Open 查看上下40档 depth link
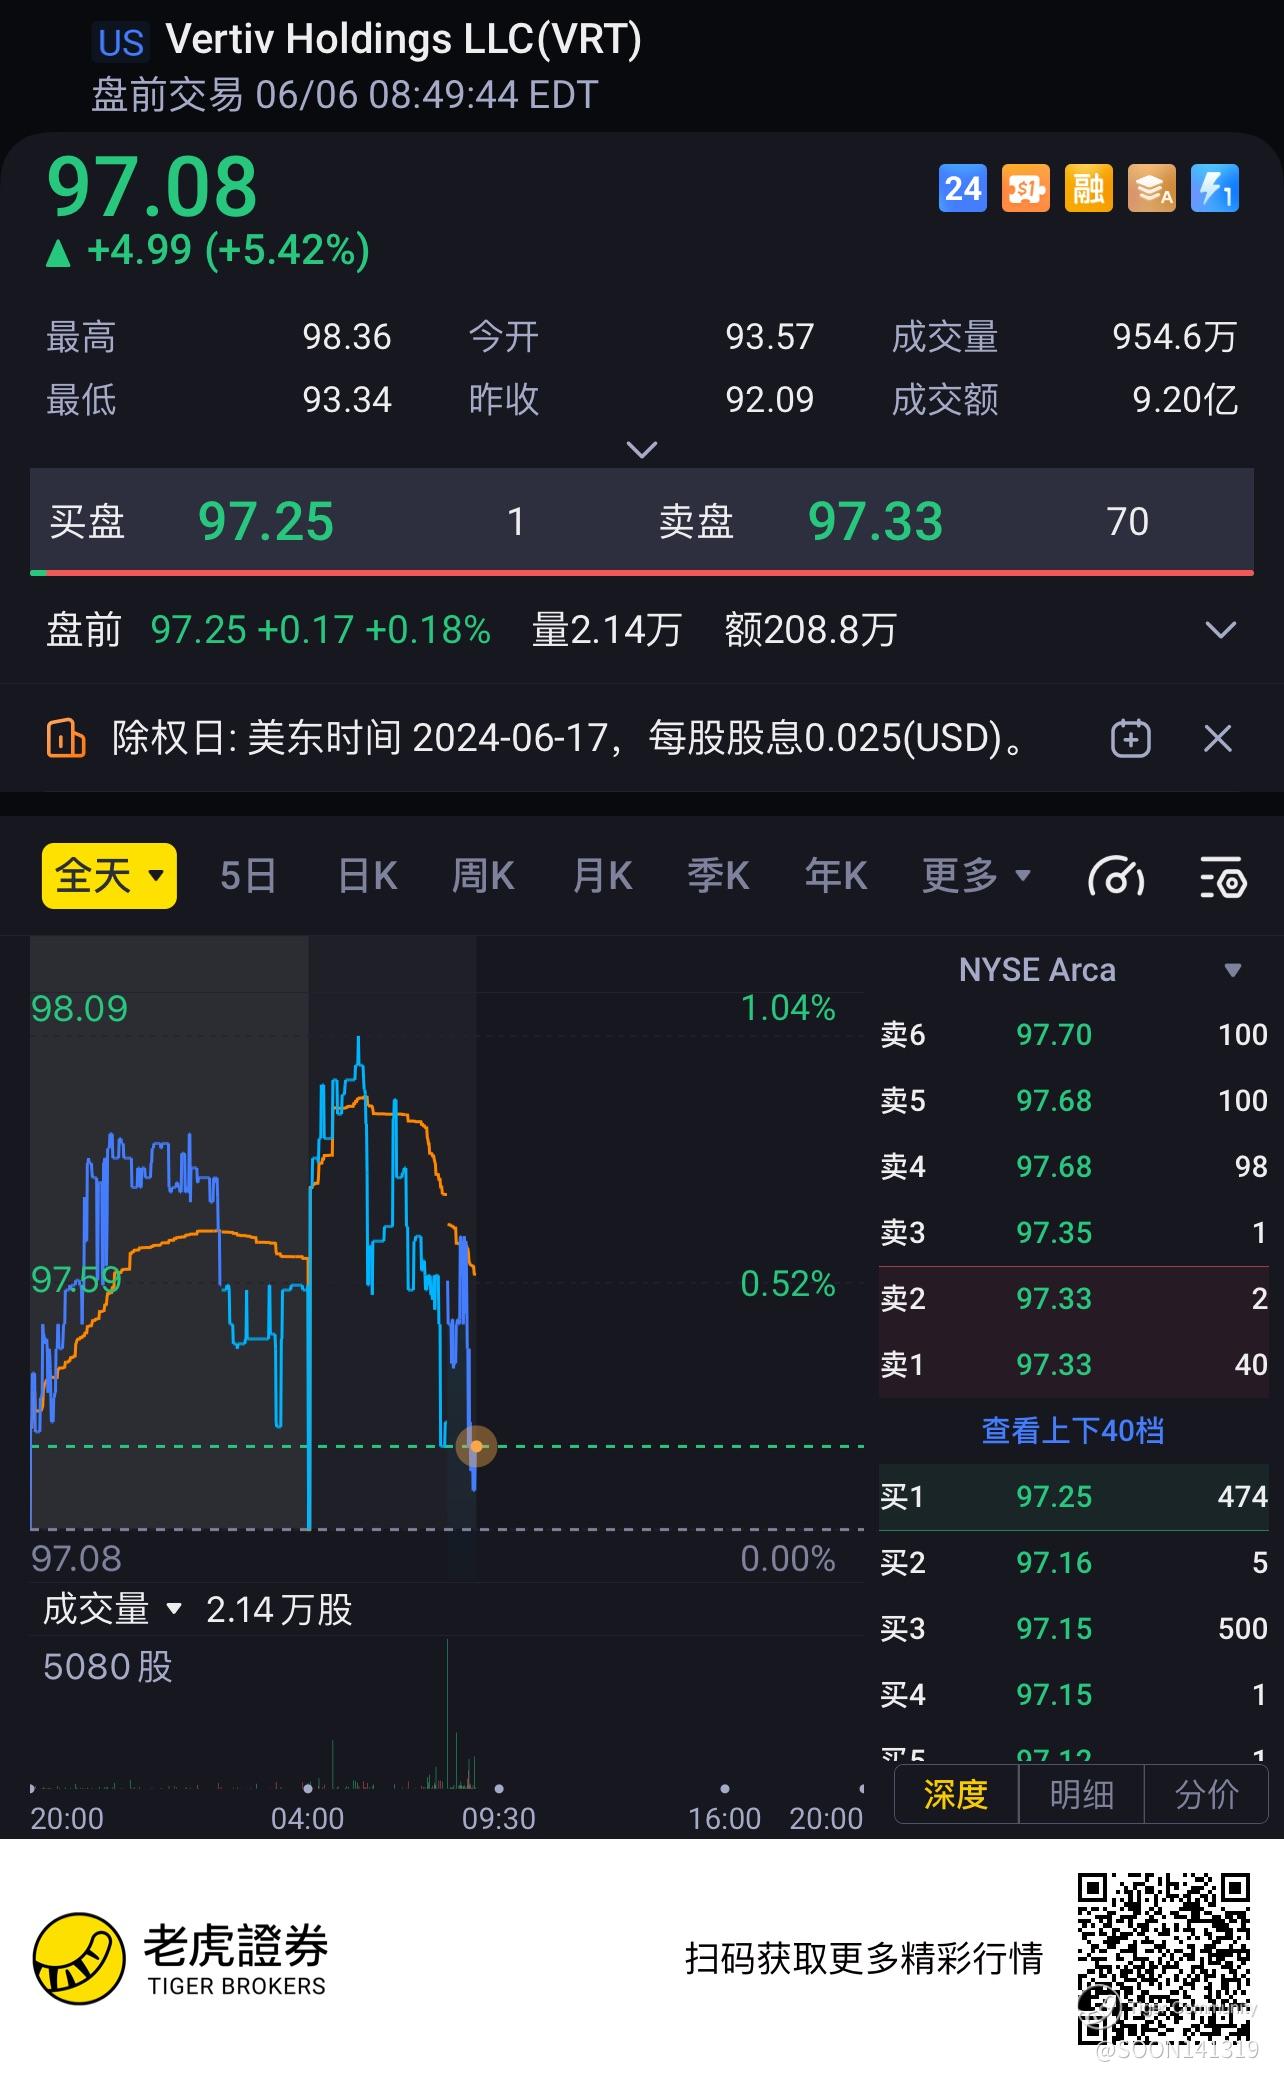 pyautogui.click(x=1073, y=1431)
